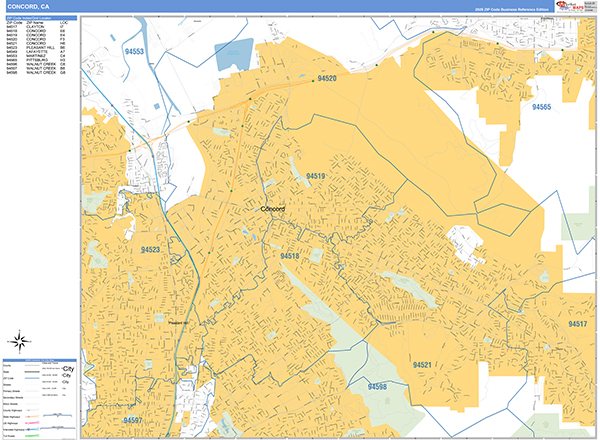Click the blue water body near 94553

pyautogui.click(x=235, y=54)
